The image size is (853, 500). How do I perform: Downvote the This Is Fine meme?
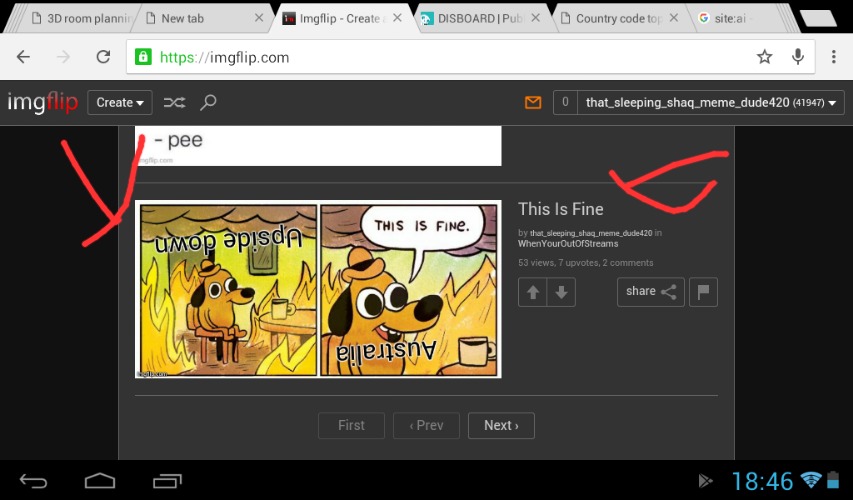click(x=561, y=292)
